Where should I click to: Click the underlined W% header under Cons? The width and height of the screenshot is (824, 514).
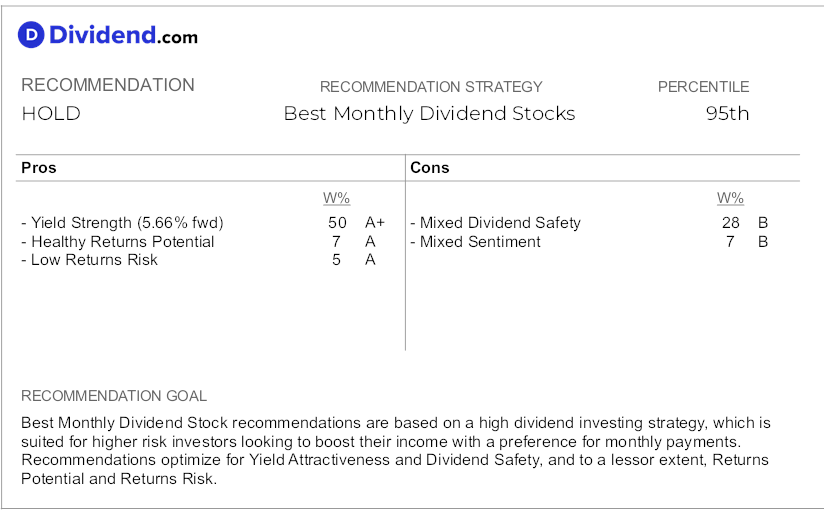tap(730, 198)
